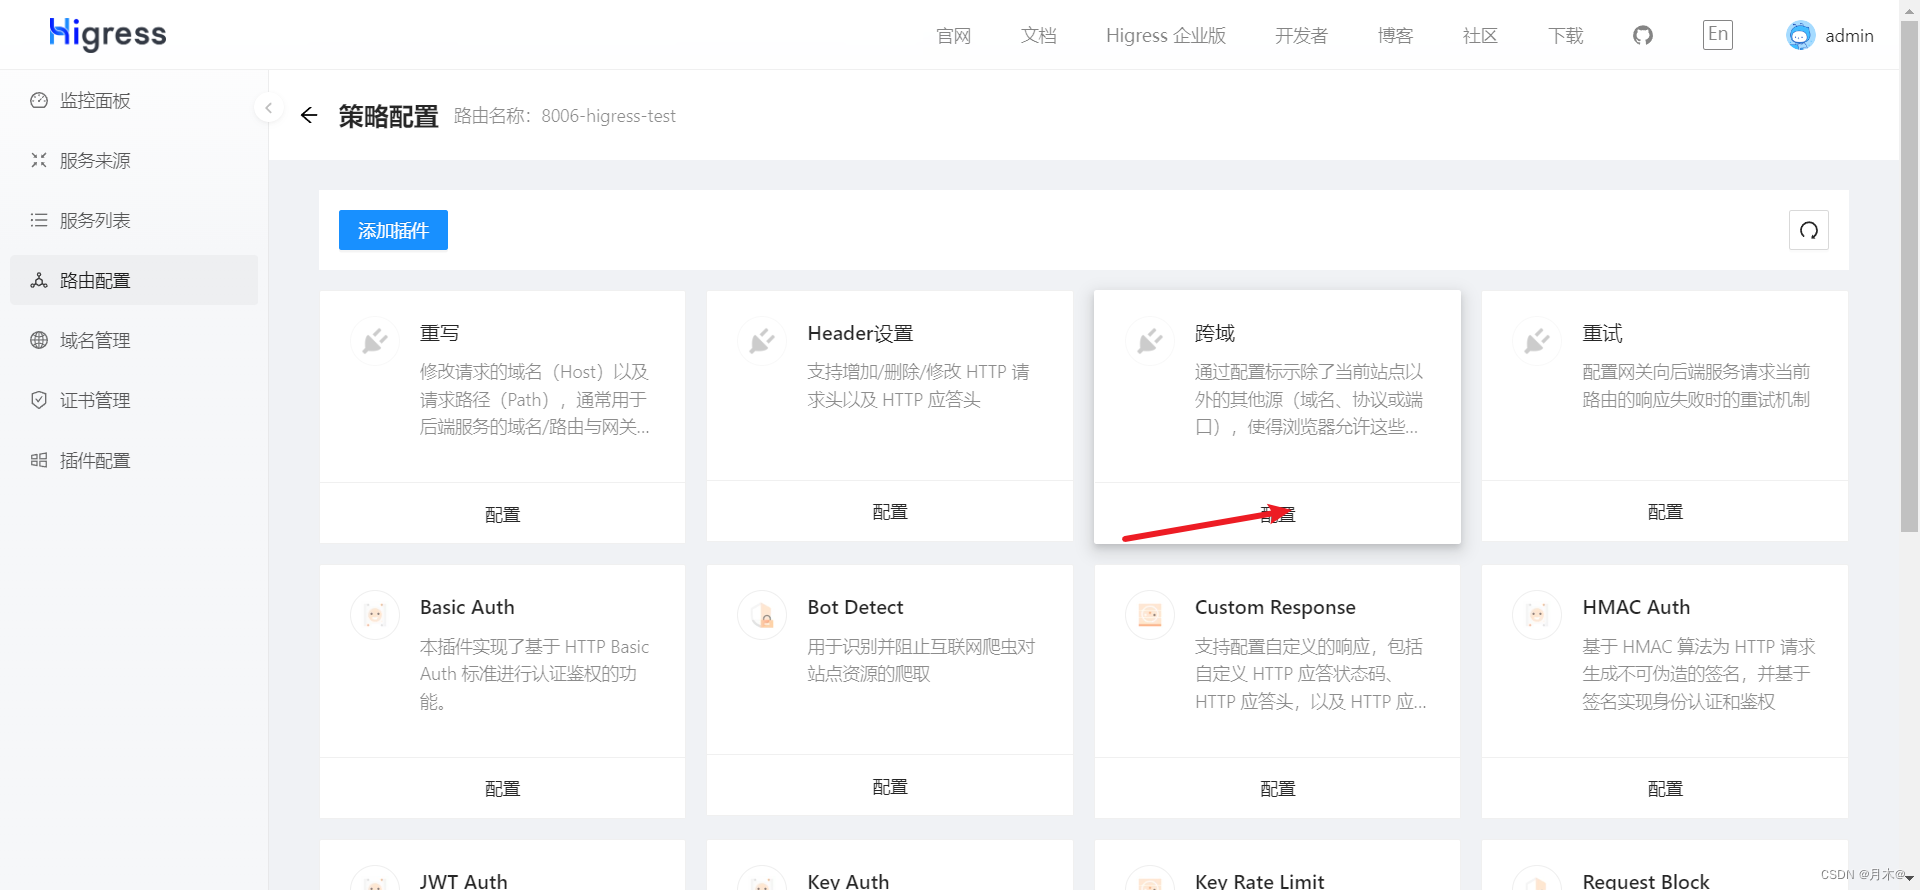Click the Key Rate Limit card title

[x=1259, y=881]
